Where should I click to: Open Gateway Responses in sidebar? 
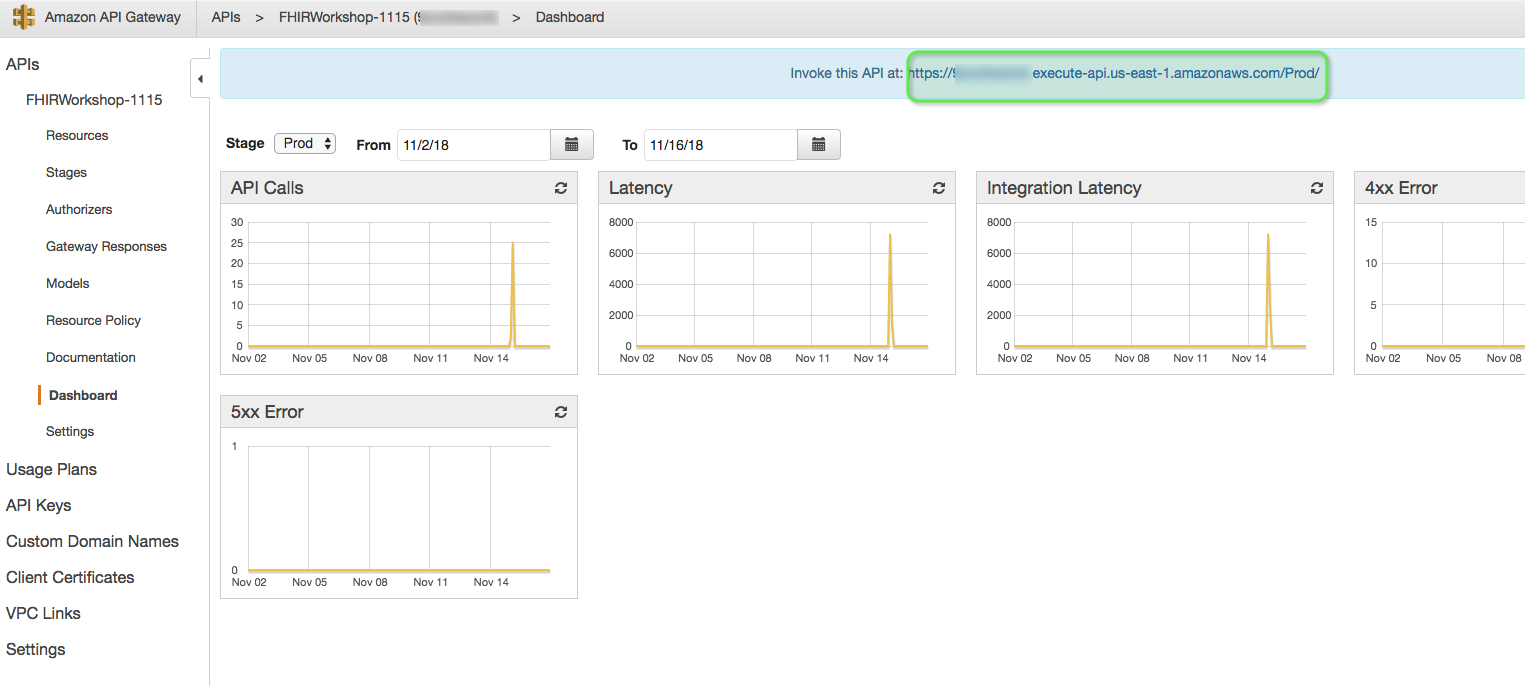[106, 246]
